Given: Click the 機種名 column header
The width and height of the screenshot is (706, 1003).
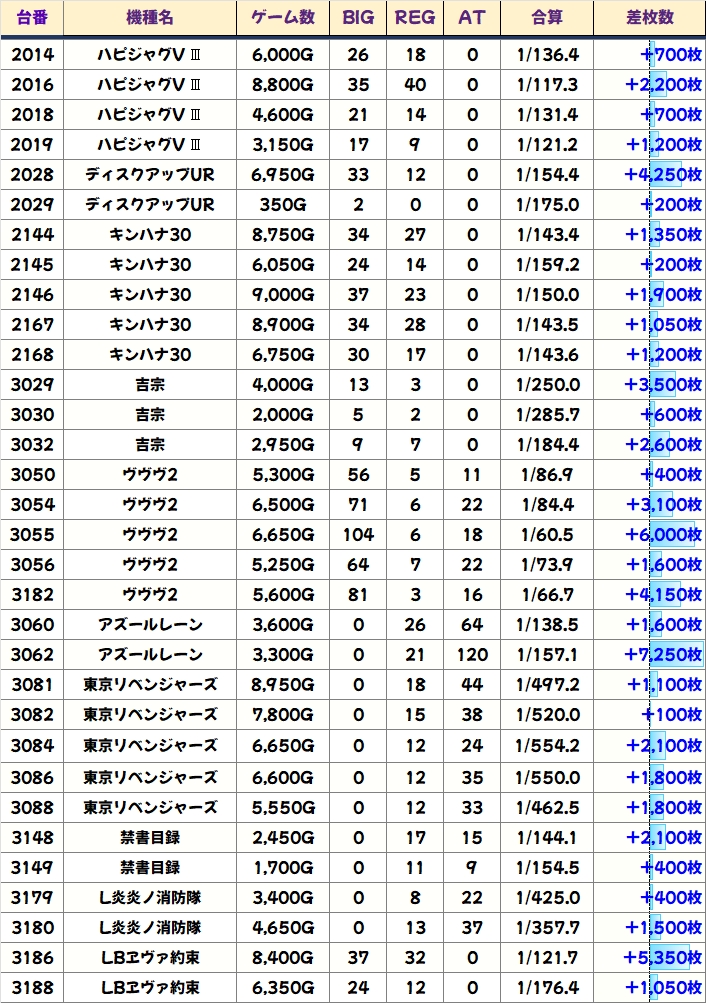Looking at the screenshot, I should 150,18.
